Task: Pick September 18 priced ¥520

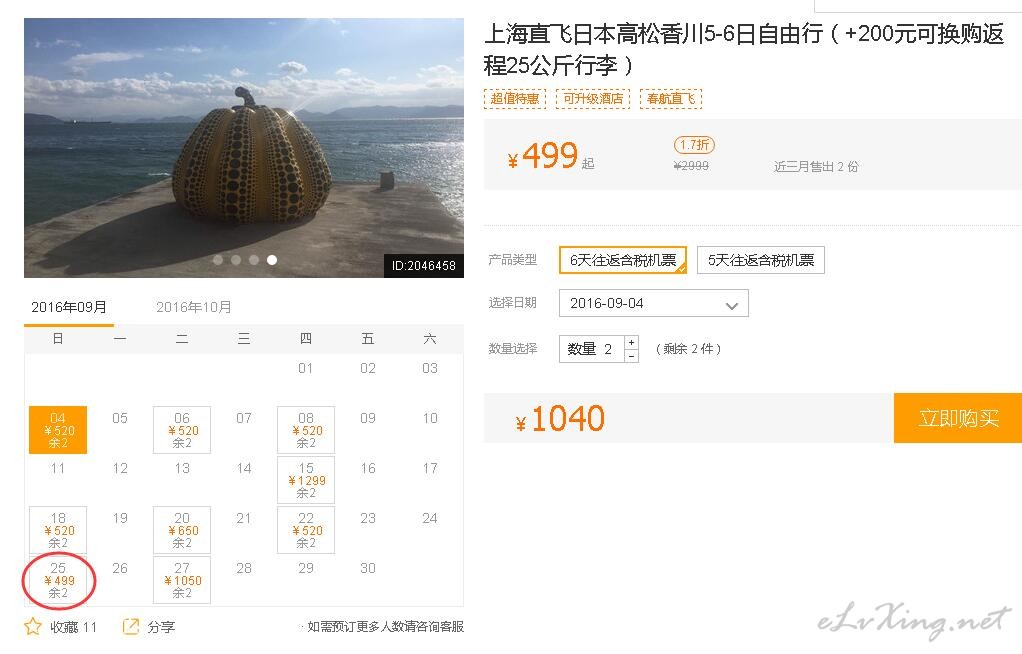Action: point(58,530)
